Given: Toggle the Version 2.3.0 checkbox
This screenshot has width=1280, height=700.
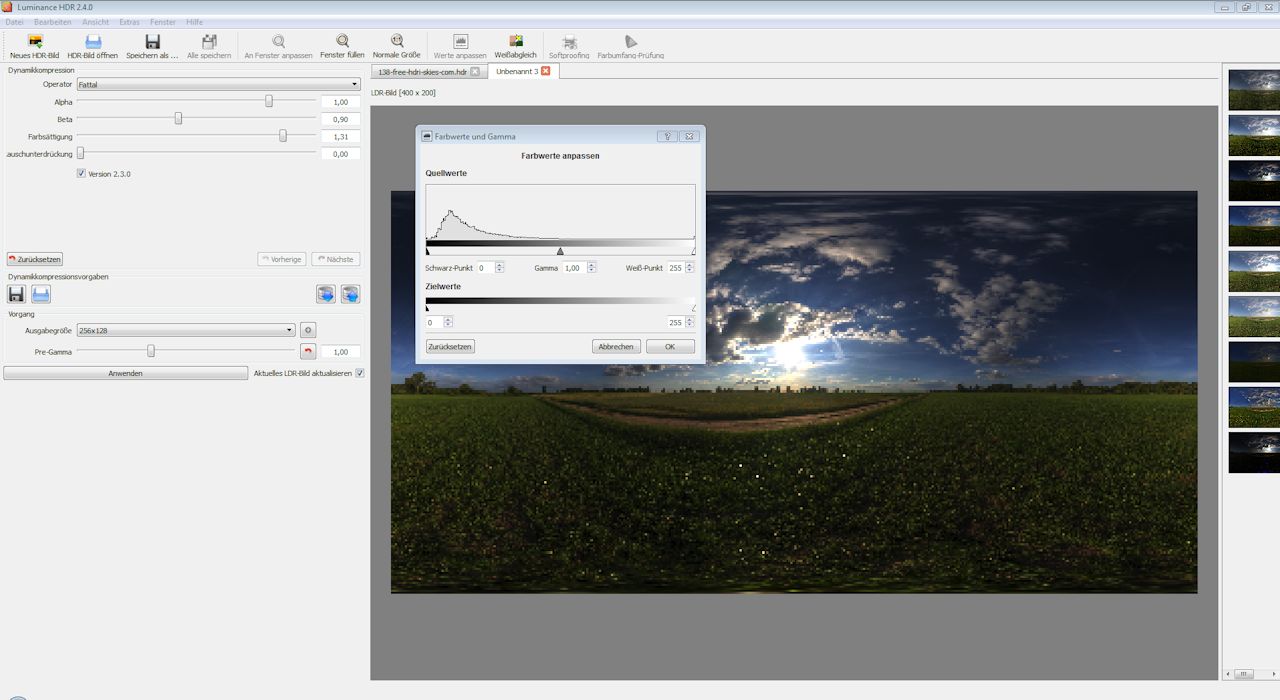Looking at the screenshot, I should pos(81,174).
